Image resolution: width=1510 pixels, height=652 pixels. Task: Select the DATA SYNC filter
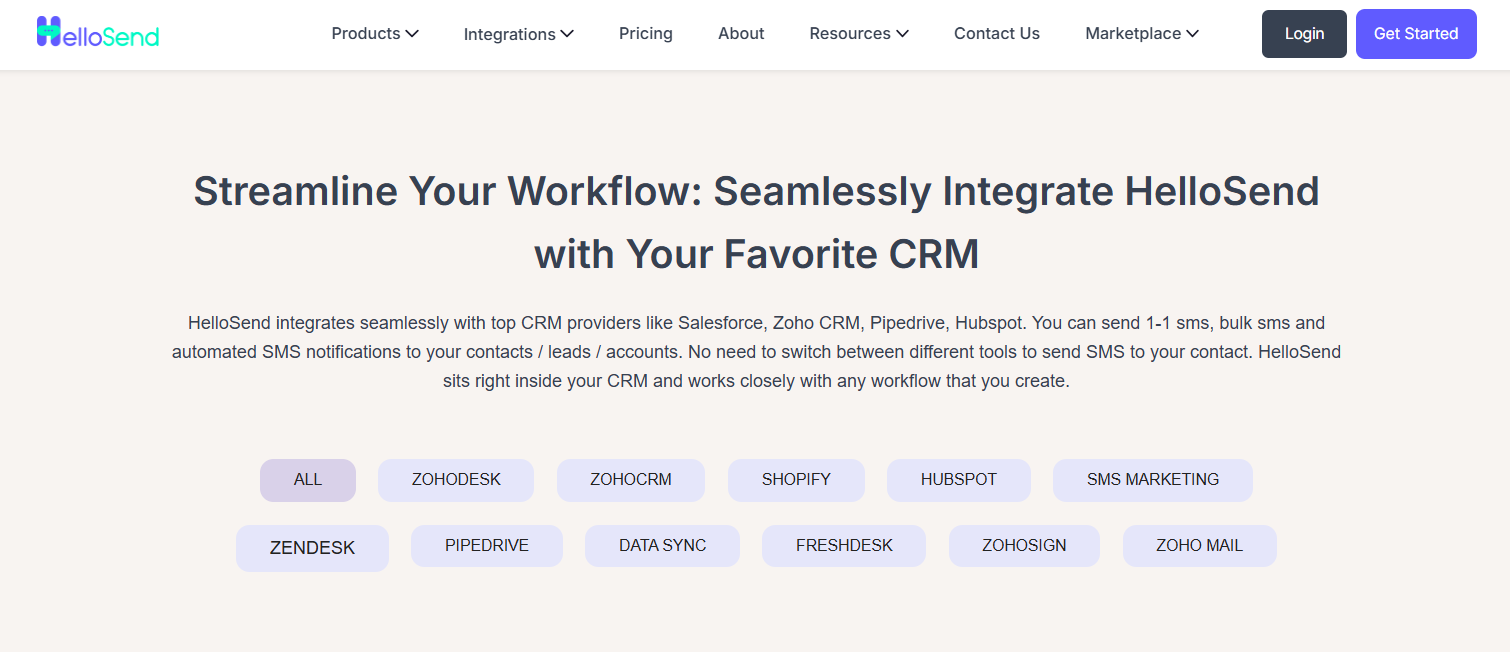click(x=662, y=546)
